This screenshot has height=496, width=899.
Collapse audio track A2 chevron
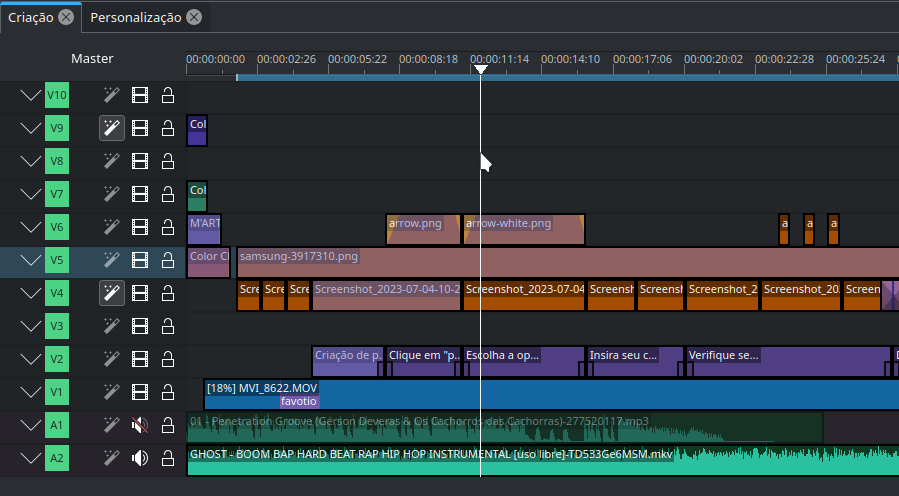coord(31,459)
